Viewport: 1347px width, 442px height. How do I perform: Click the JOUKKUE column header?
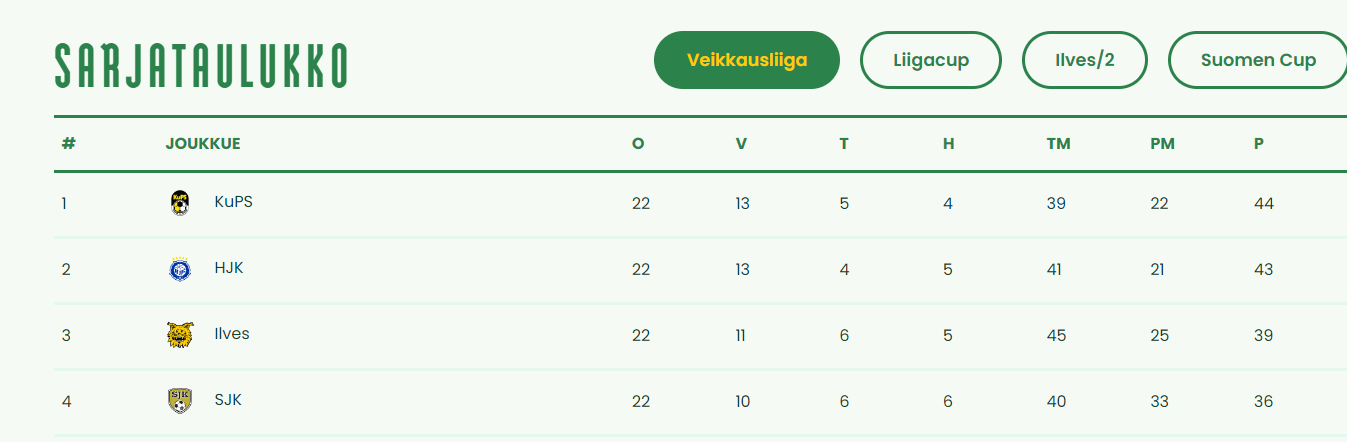203,144
